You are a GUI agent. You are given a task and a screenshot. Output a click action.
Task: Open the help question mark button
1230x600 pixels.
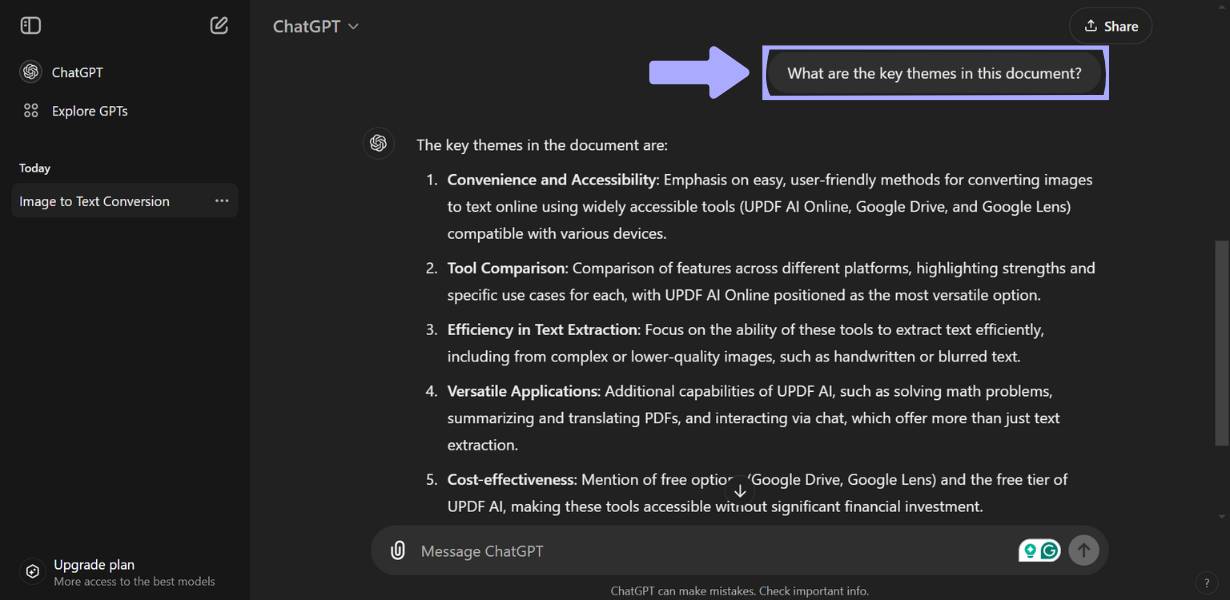(x=1206, y=582)
